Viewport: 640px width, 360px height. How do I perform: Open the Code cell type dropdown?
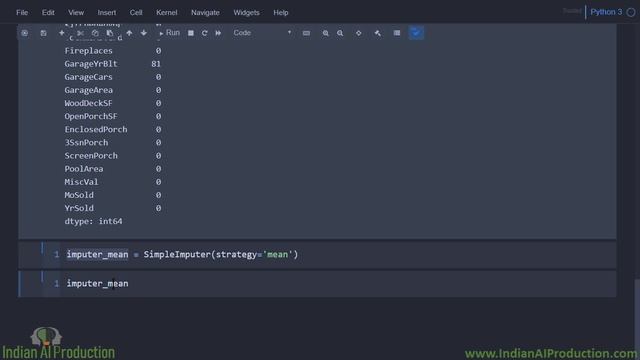click(x=262, y=33)
